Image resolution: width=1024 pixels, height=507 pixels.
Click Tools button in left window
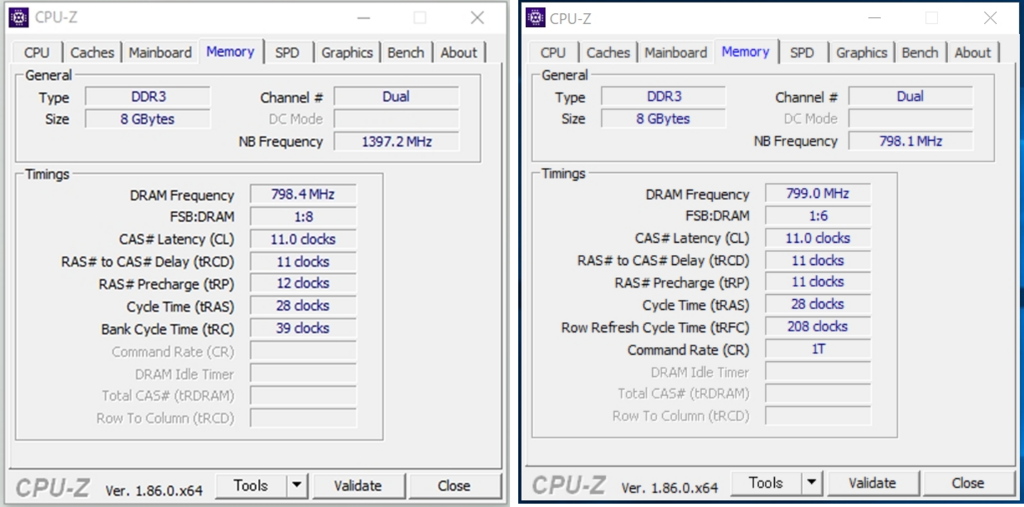251,485
